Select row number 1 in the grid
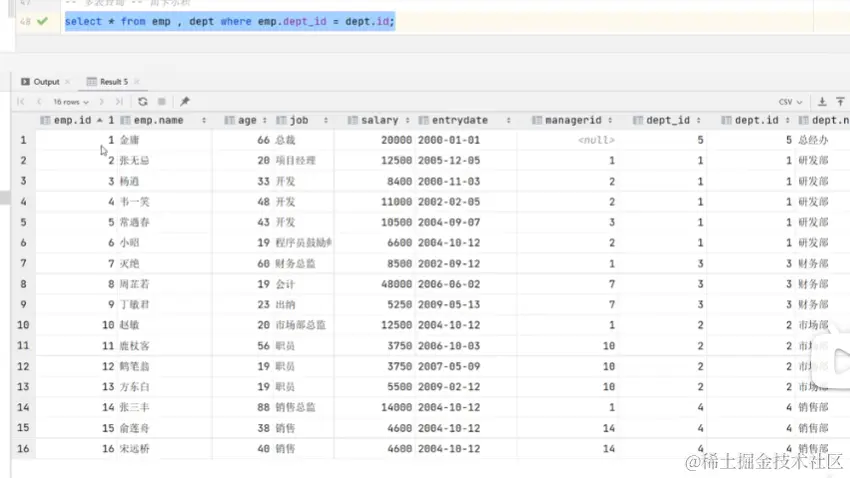 [x=23, y=140]
